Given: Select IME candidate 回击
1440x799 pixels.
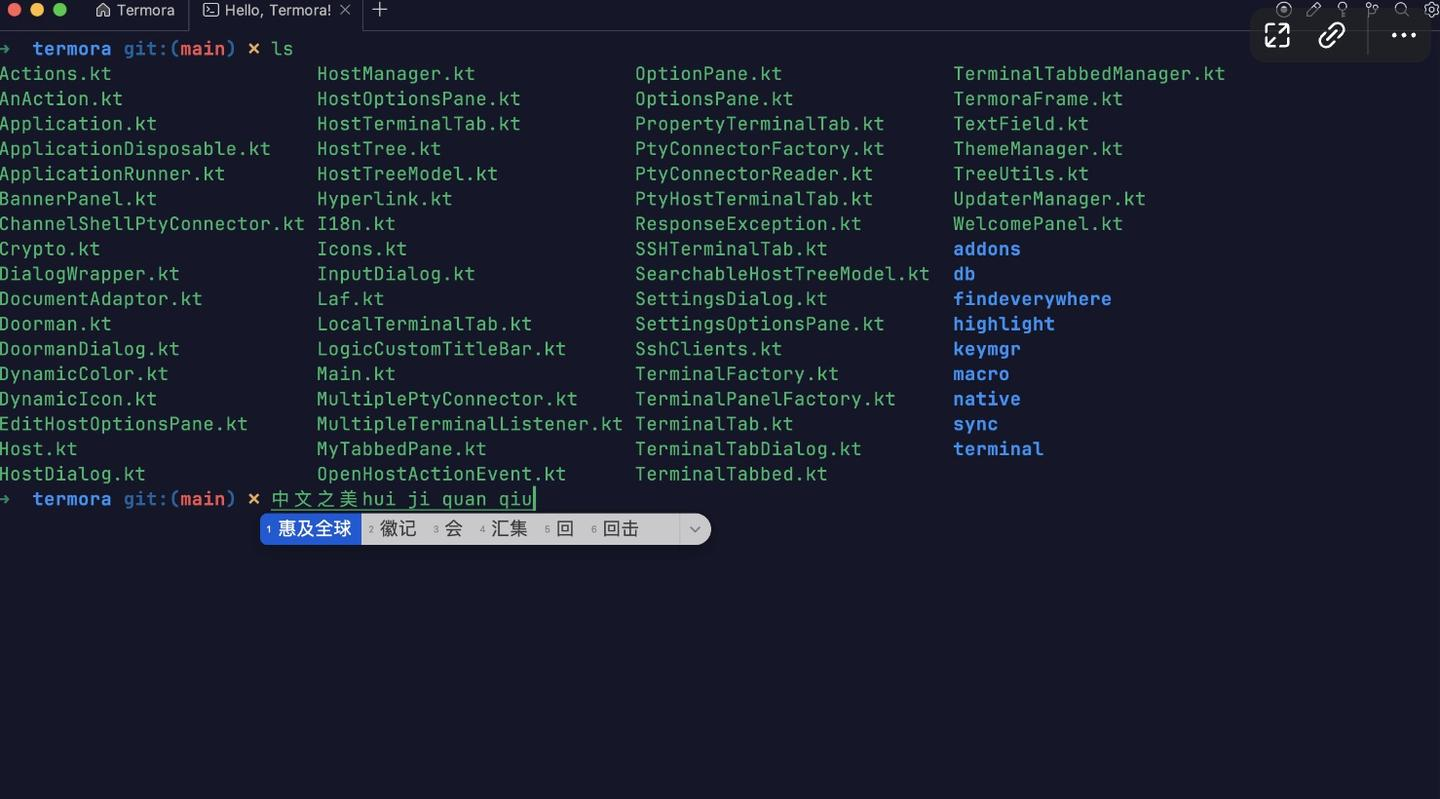Looking at the screenshot, I should (615, 529).
